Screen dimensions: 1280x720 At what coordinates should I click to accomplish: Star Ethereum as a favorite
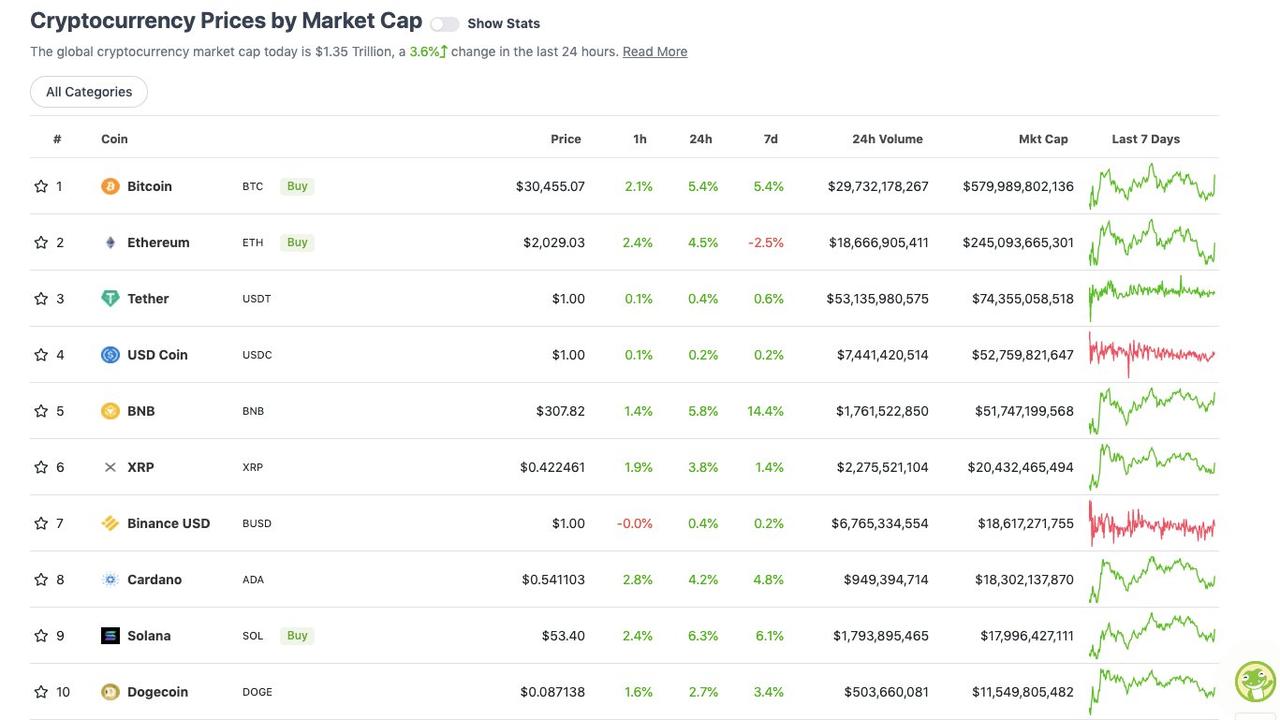pyautogui.click(x=41, y=242)
